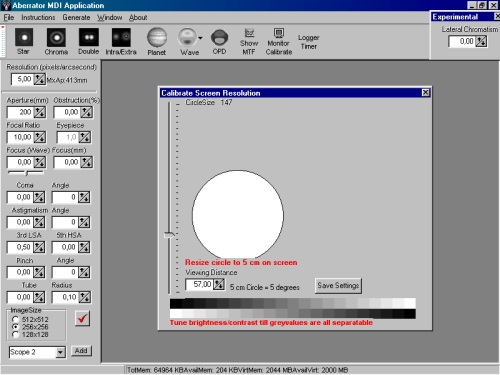Click the 5th HSA spinner icon

click(84, 247)
